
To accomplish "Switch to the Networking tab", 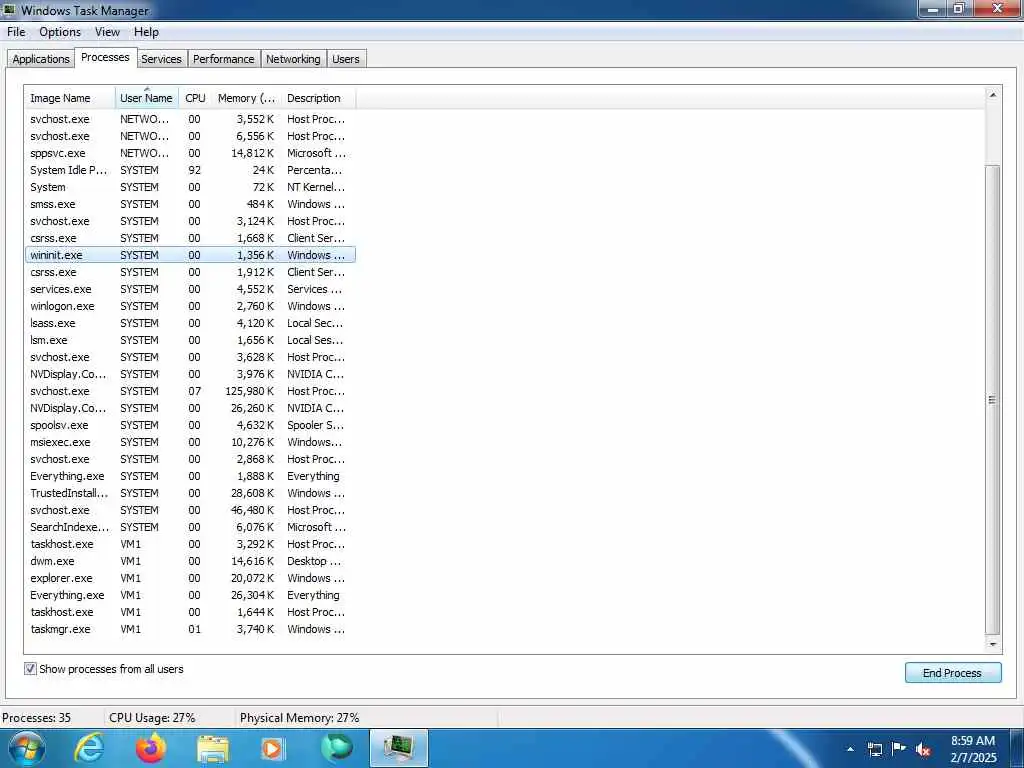I will tap(293, 59).
